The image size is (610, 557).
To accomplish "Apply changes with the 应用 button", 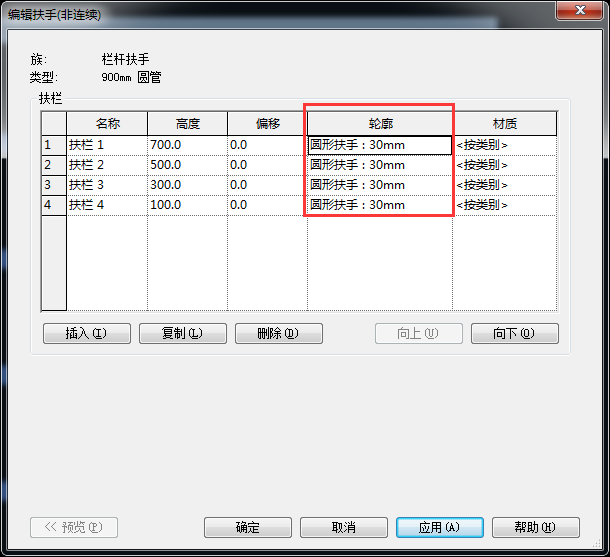I will pyautogui.click(x=439, y=528).
